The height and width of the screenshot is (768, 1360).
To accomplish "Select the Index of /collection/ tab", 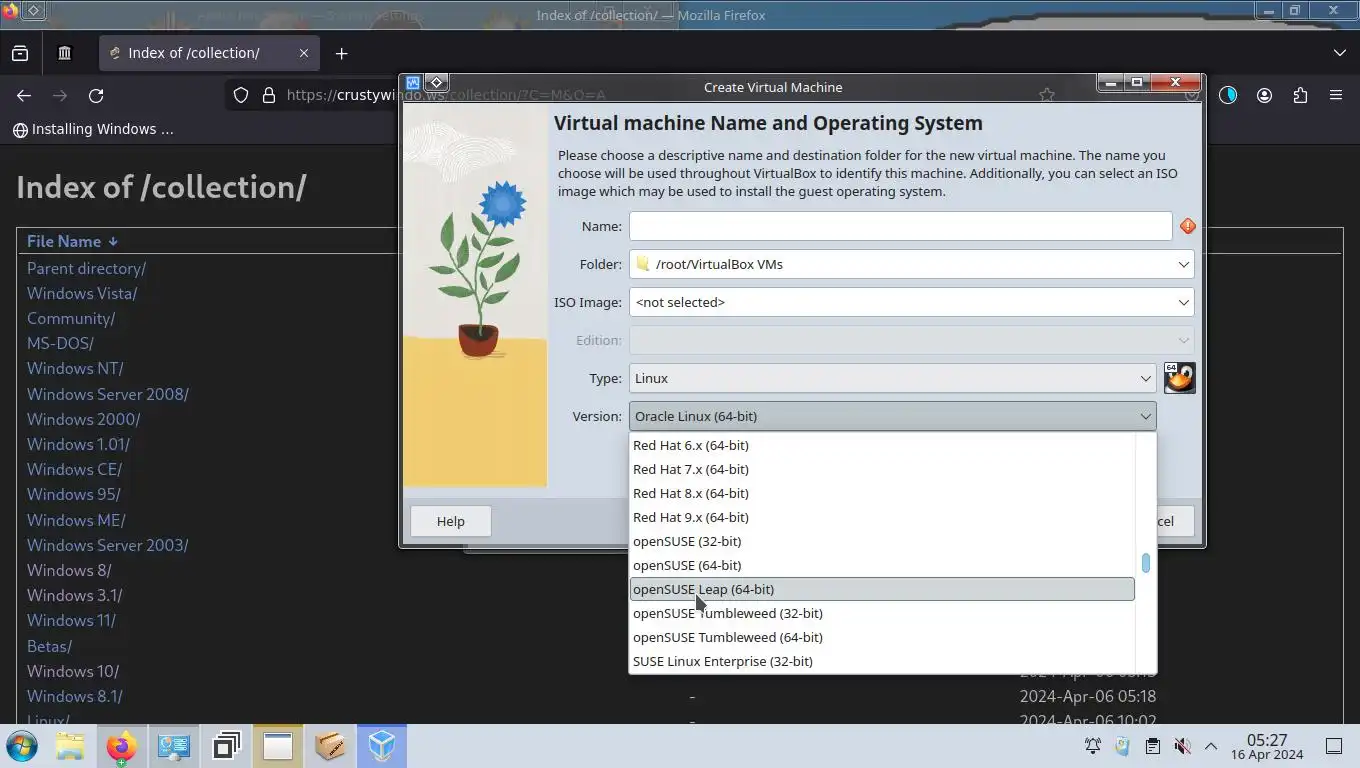I will click(x=210, y=53).
